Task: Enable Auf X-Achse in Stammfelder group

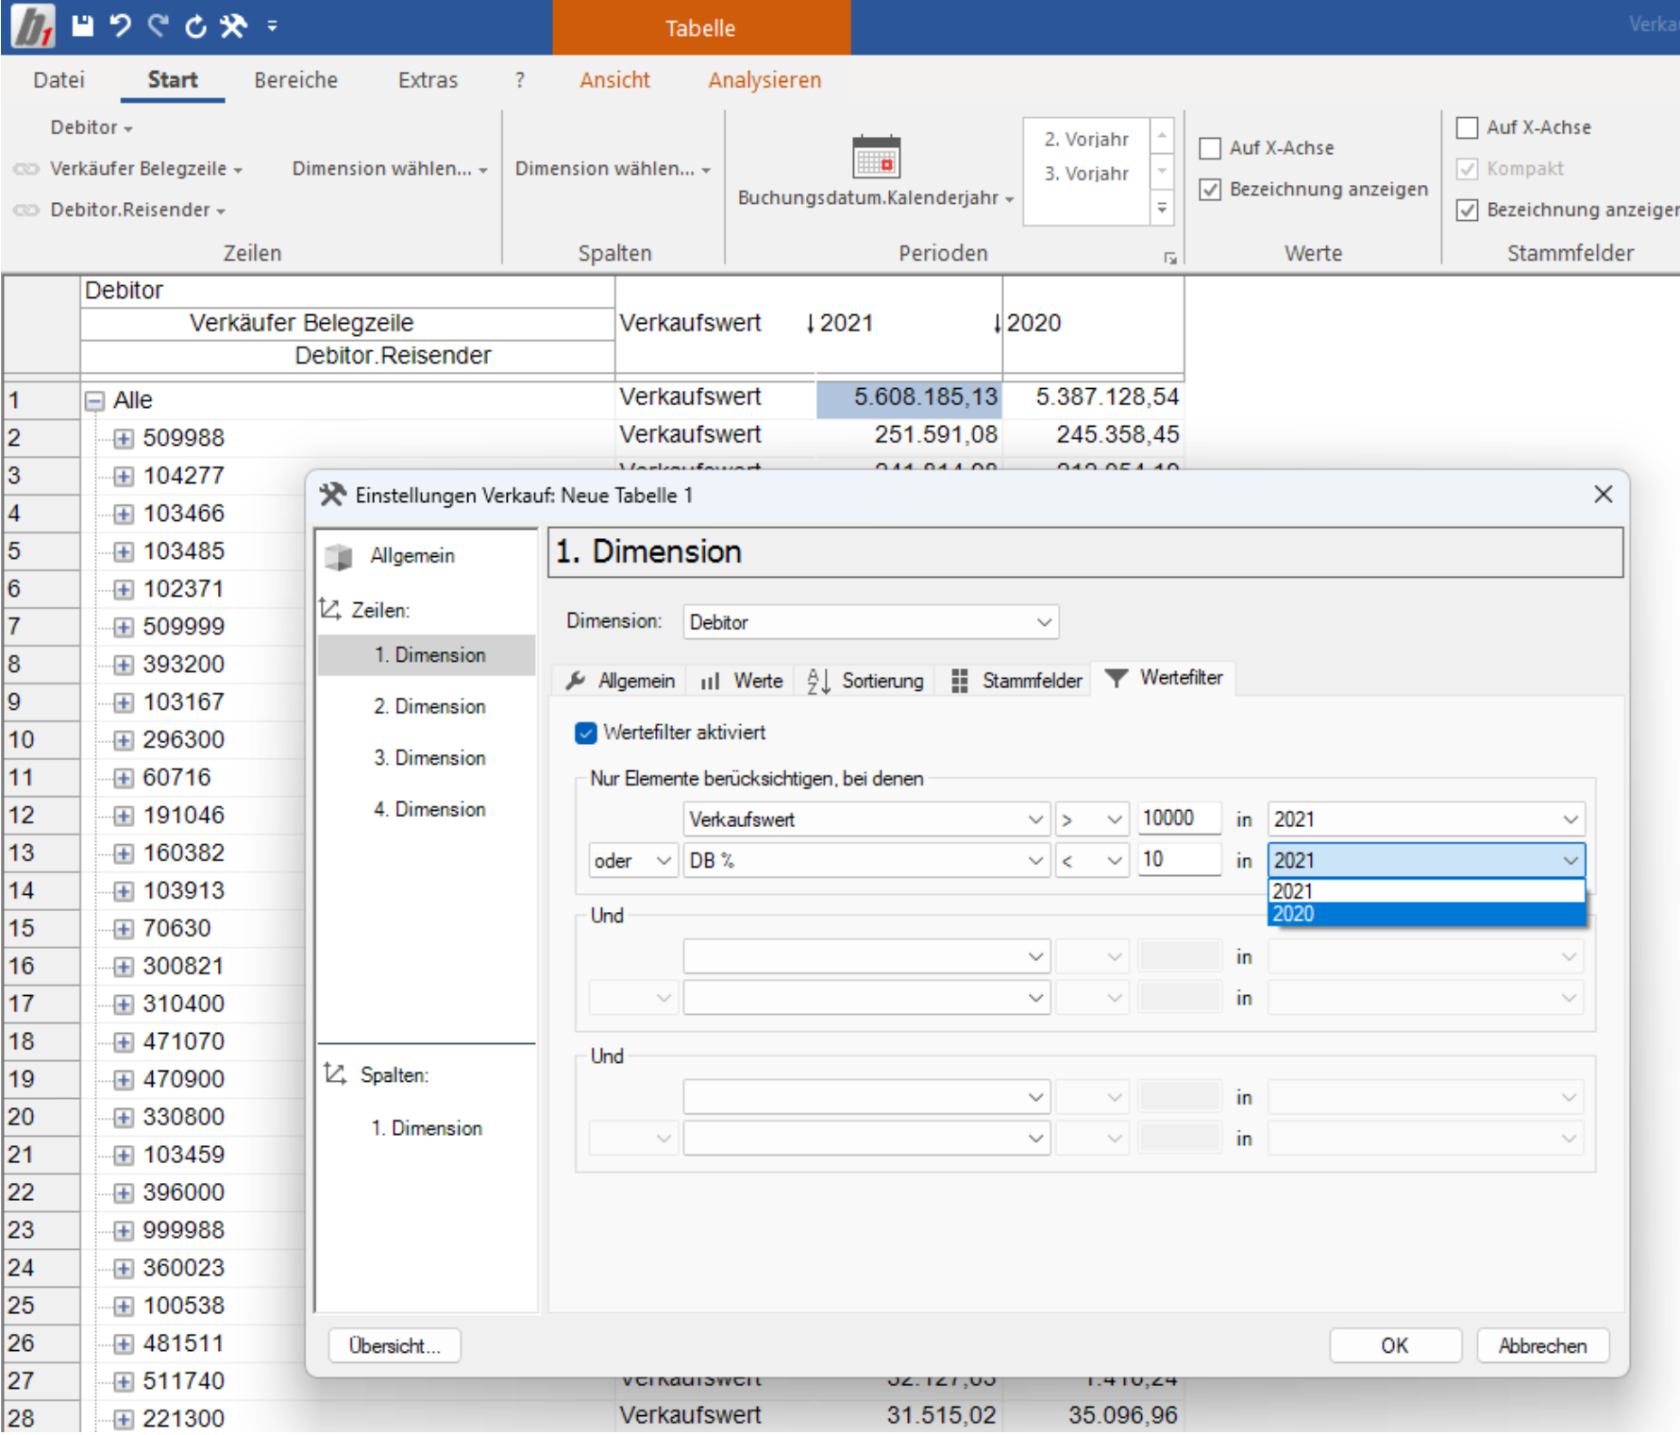Action: pos(1467,128)
